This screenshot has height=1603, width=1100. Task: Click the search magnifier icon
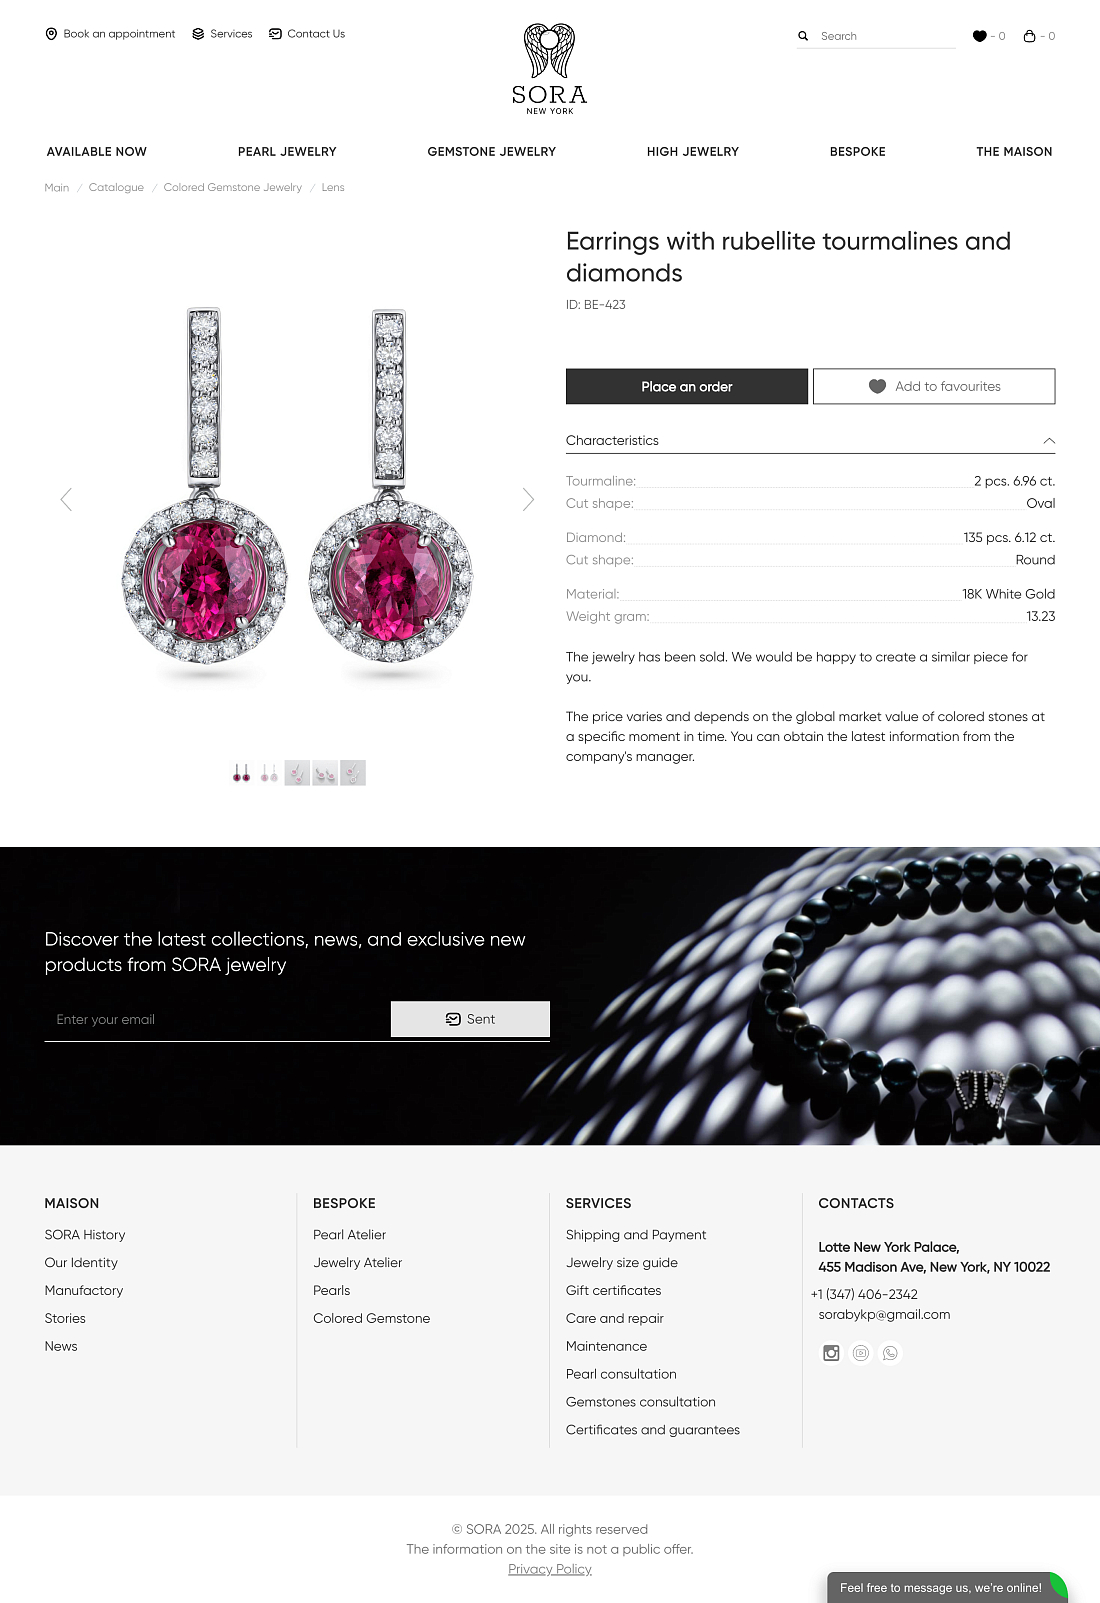802,36
